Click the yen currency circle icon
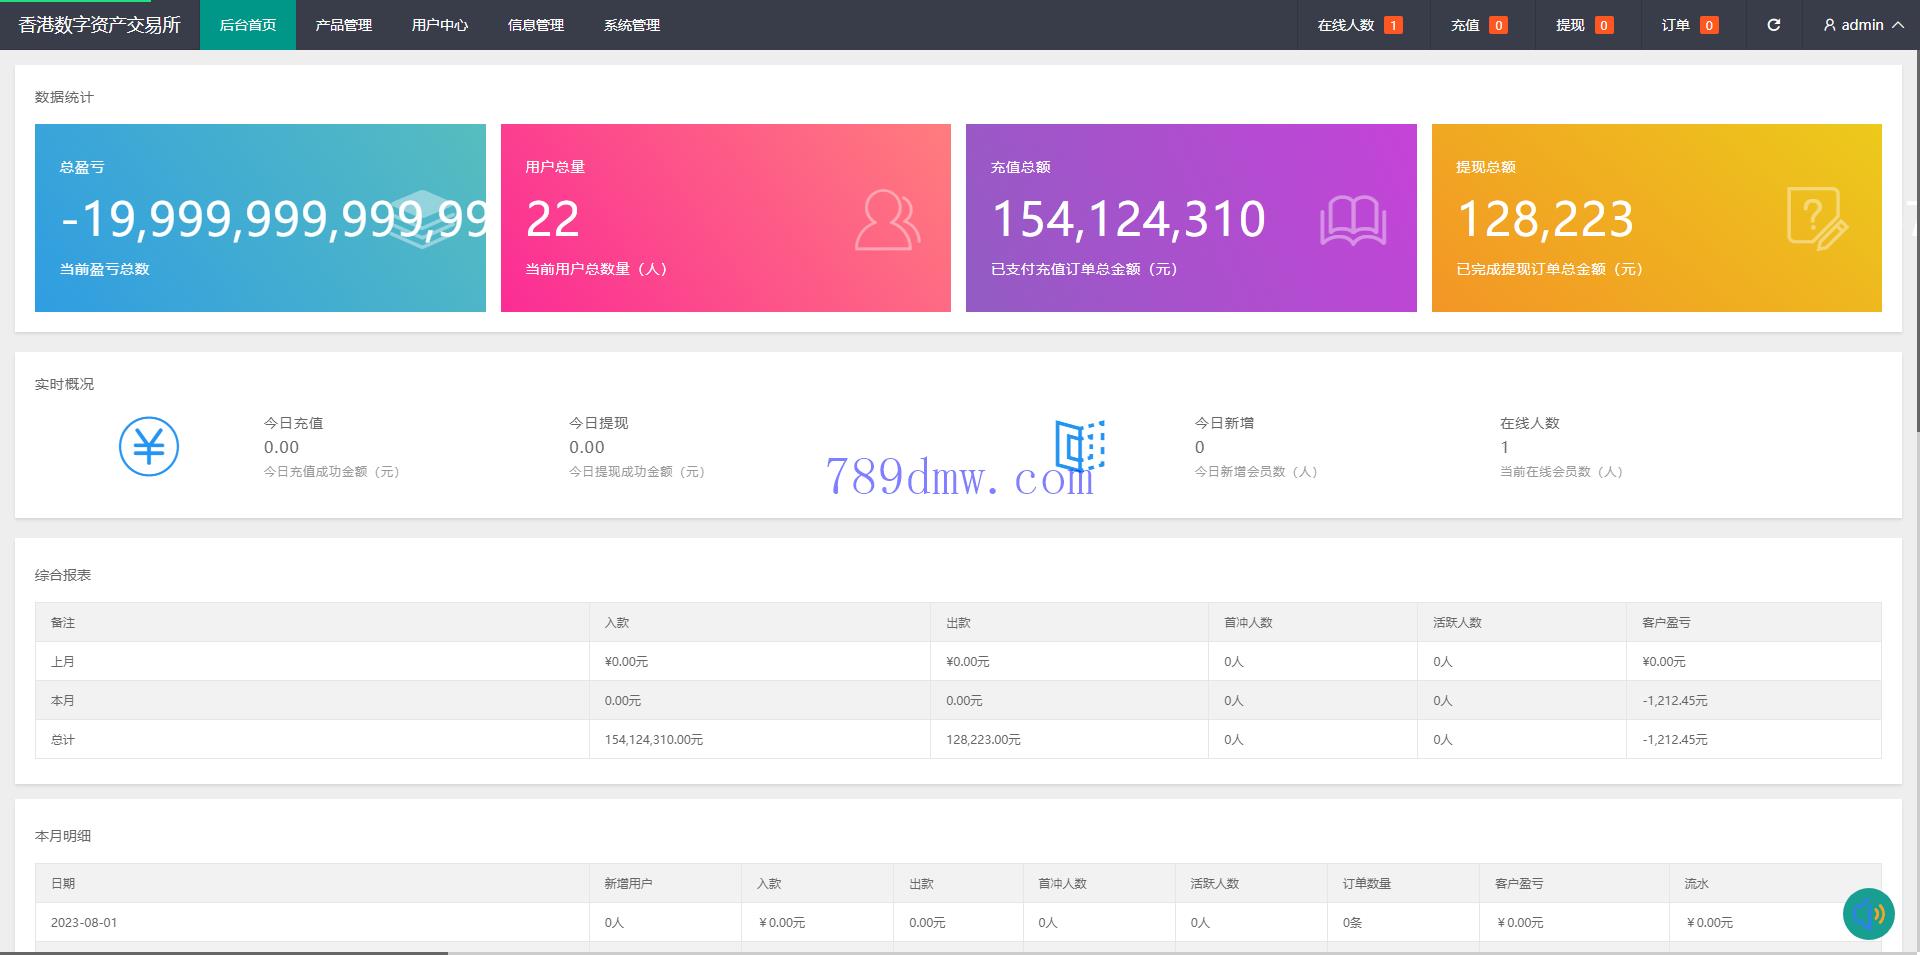The image size is (1920, 955). 149,446
